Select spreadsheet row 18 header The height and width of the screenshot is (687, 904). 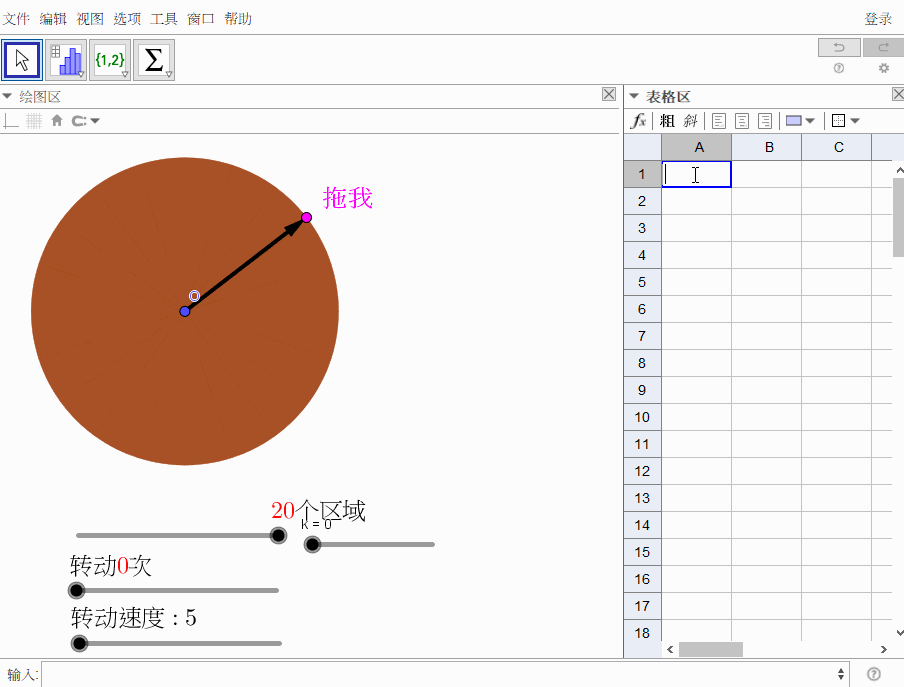coord(642,633)
